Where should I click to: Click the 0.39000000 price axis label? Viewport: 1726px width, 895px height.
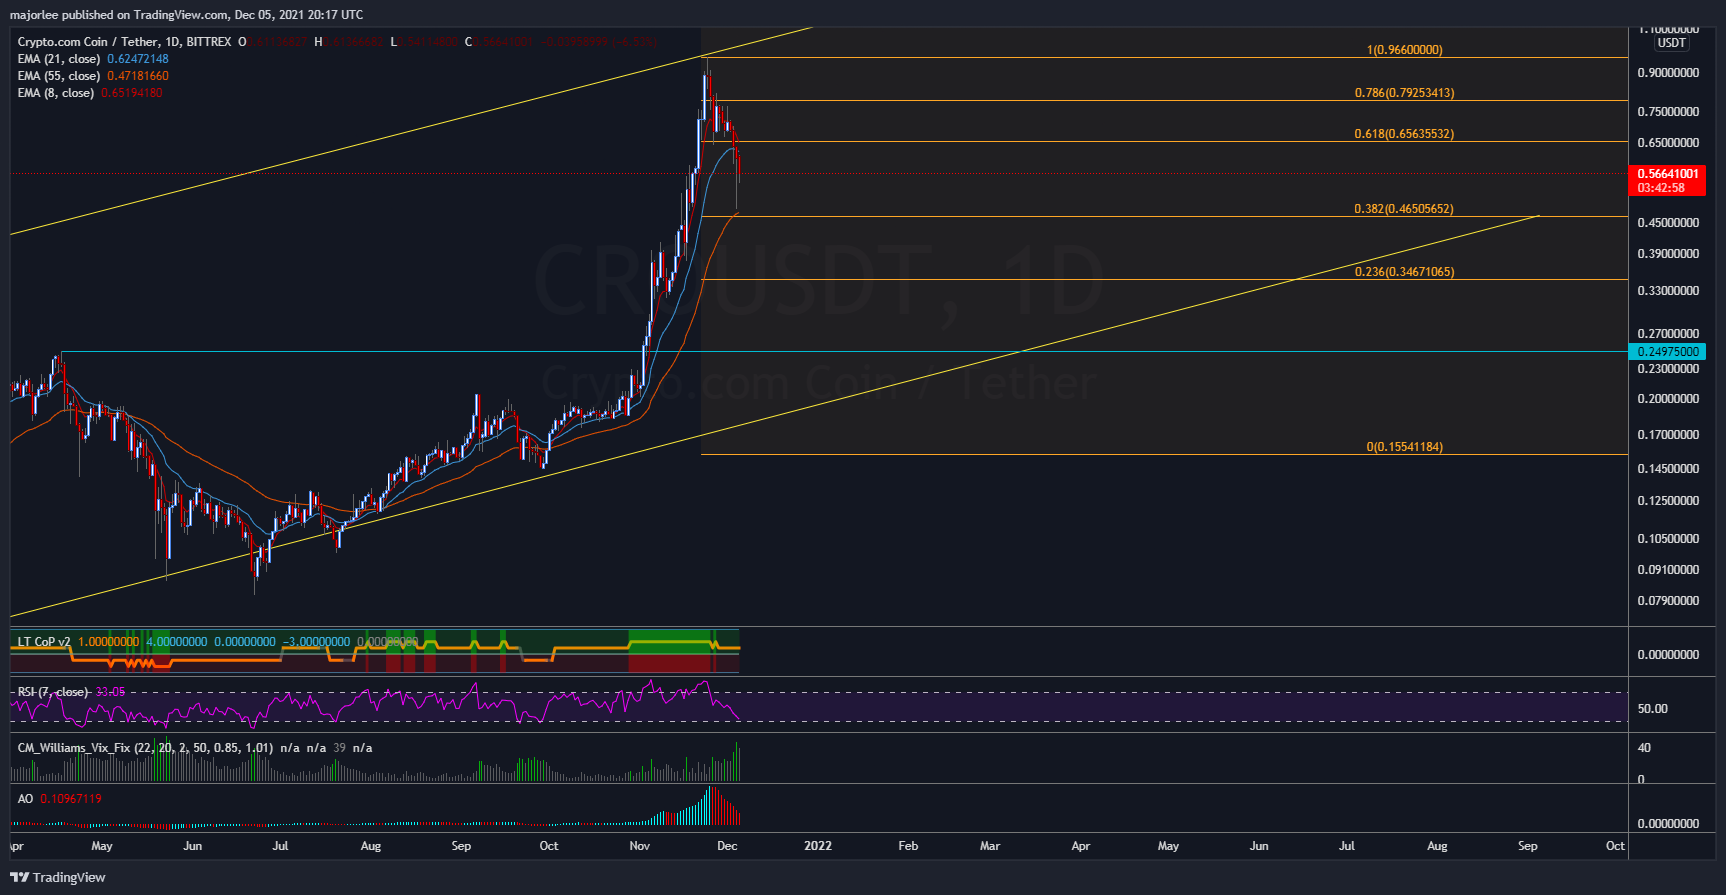pos(1668,254)
